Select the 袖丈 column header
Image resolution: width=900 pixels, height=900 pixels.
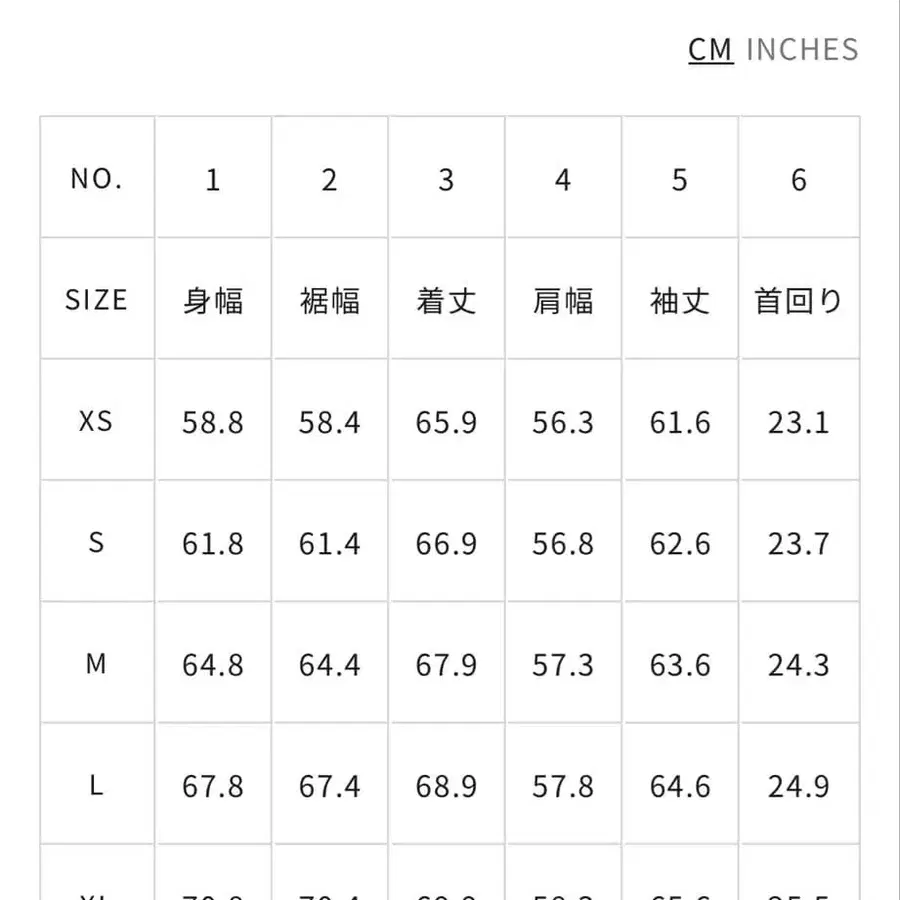680,301
